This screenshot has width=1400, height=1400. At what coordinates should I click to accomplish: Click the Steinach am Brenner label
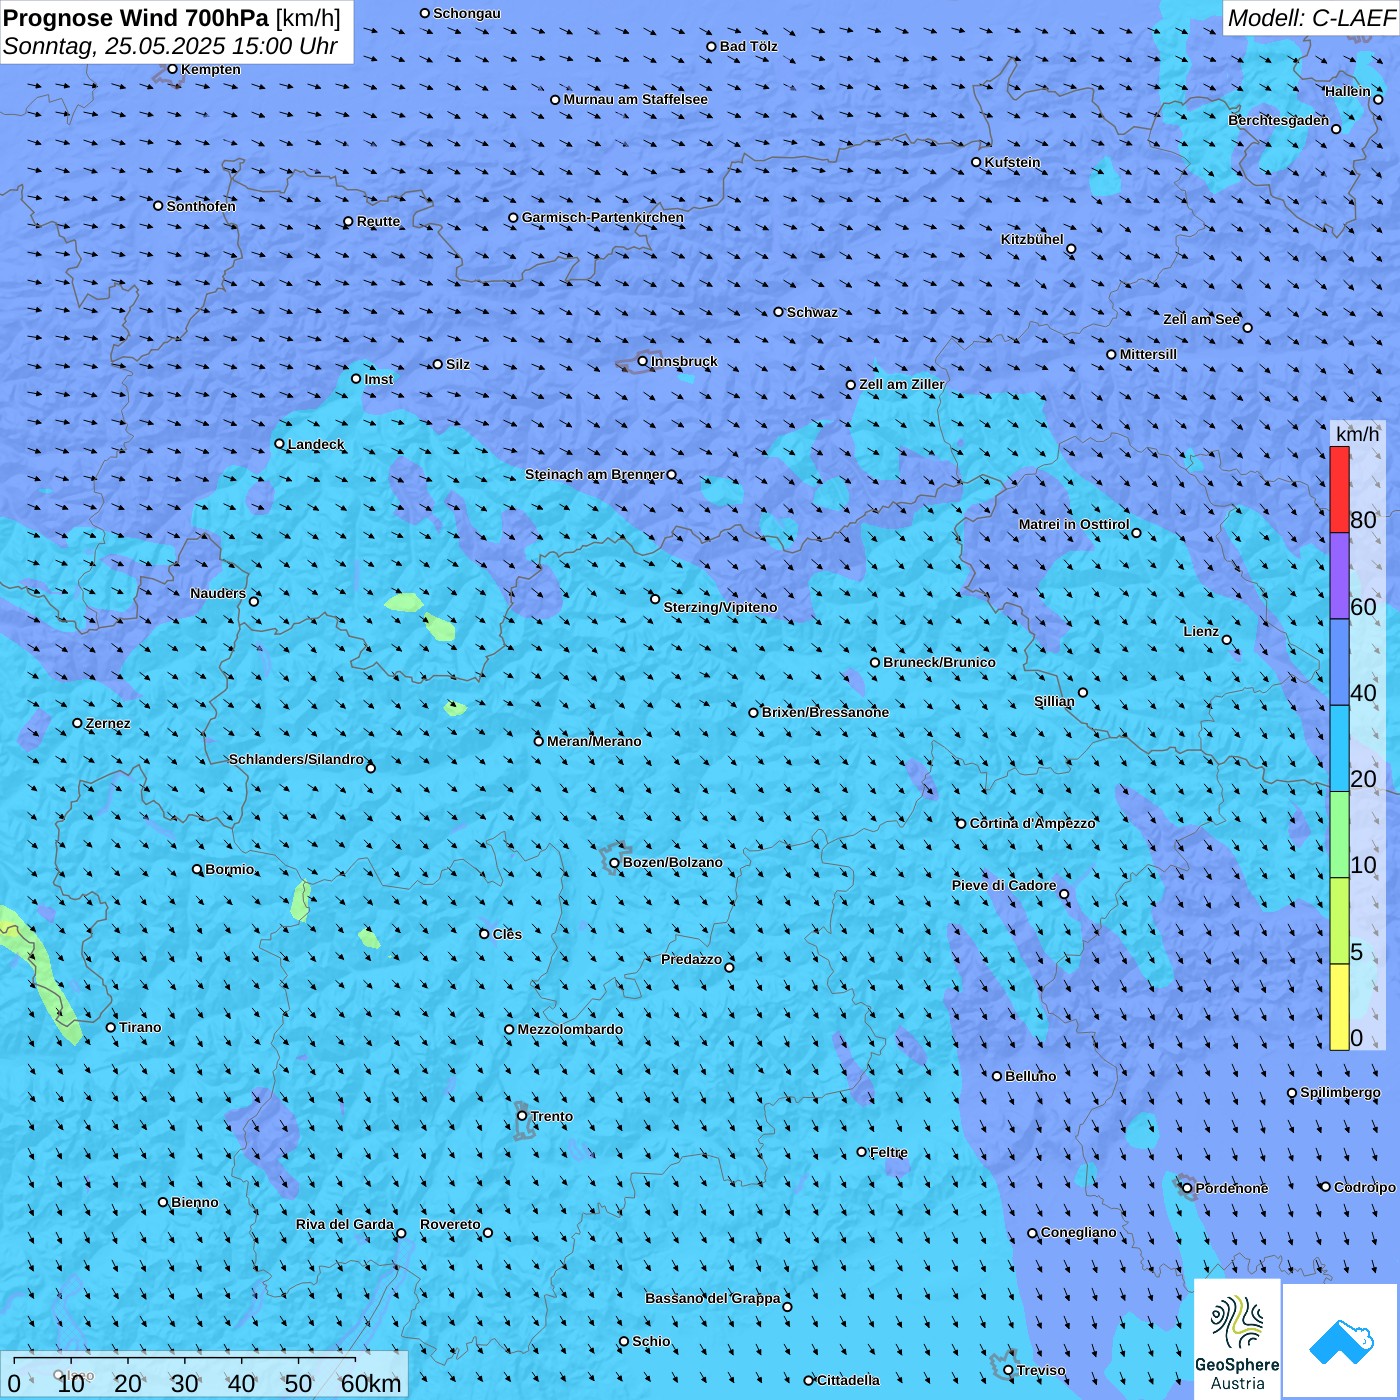(595, 474)
